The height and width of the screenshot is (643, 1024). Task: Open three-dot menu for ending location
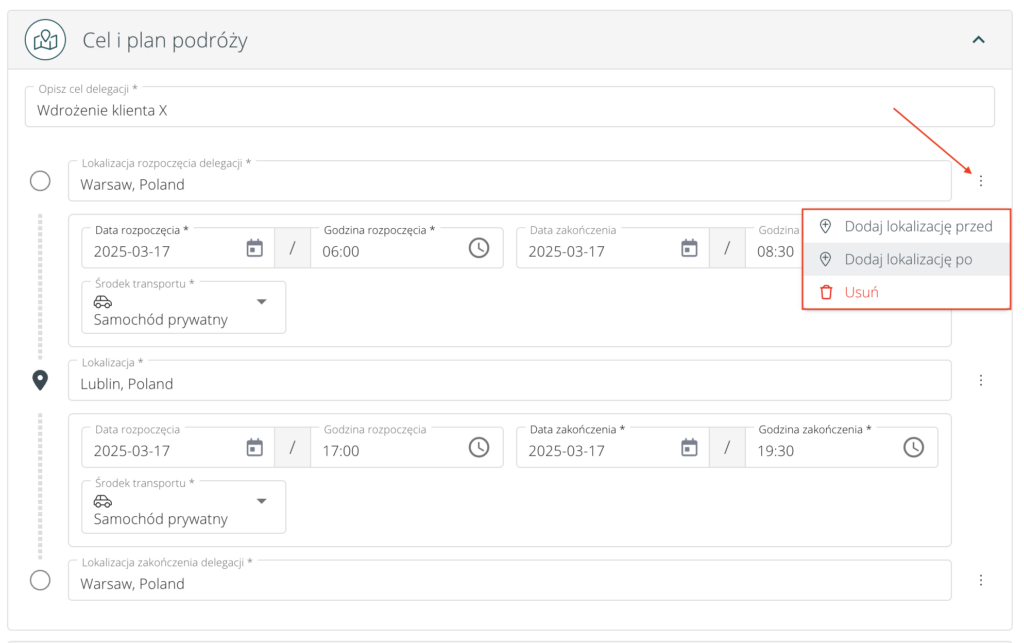981,580
